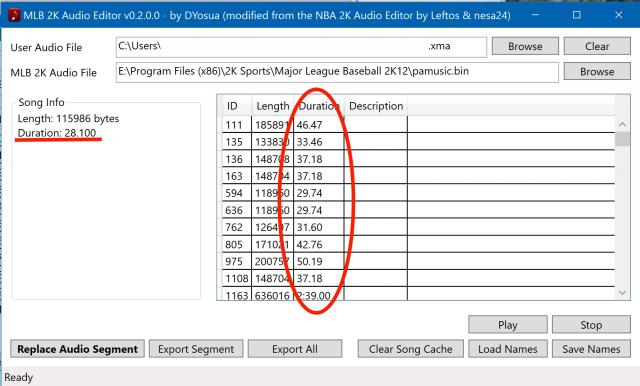The width and height of the screenshot is (640, 386).
Task: Click the Song Info length text
Action: [x=68, y=119]
